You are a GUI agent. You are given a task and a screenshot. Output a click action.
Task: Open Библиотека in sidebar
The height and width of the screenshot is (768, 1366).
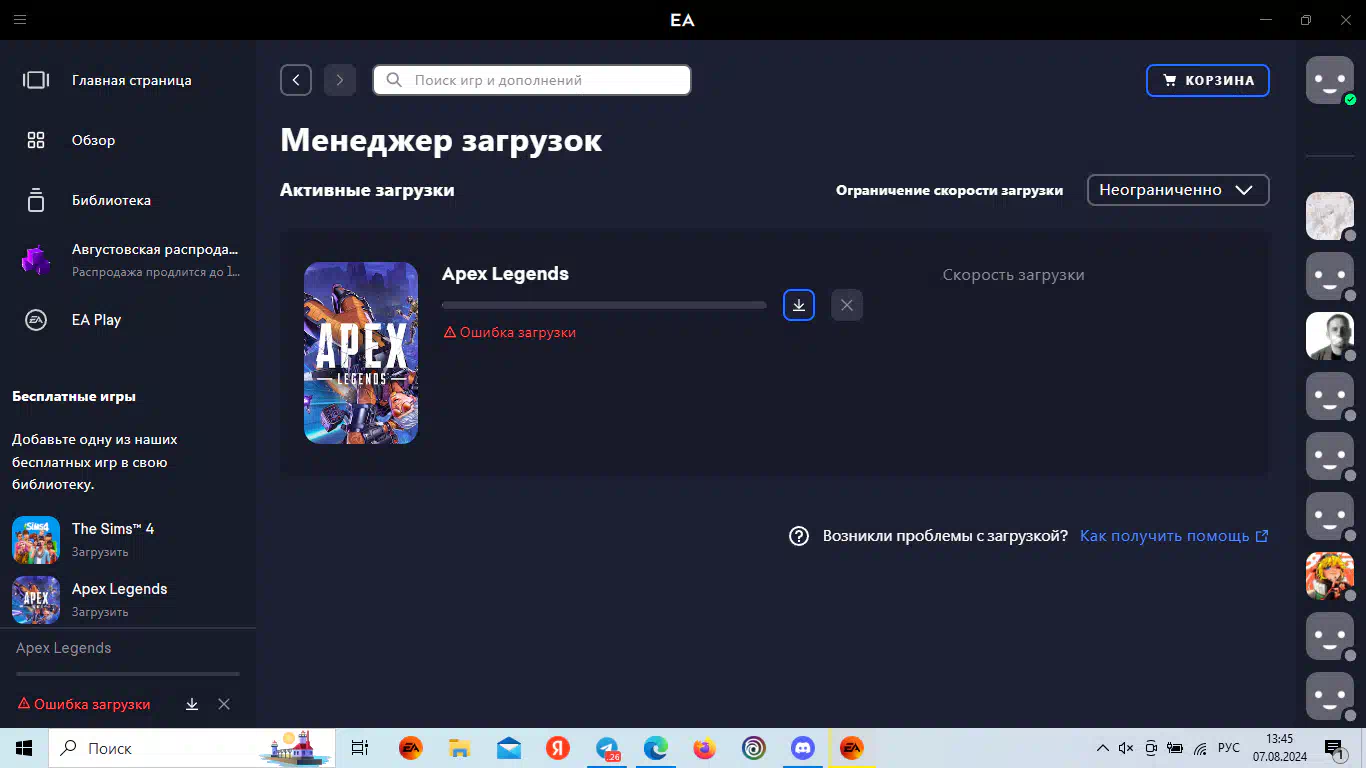(111, 200)
